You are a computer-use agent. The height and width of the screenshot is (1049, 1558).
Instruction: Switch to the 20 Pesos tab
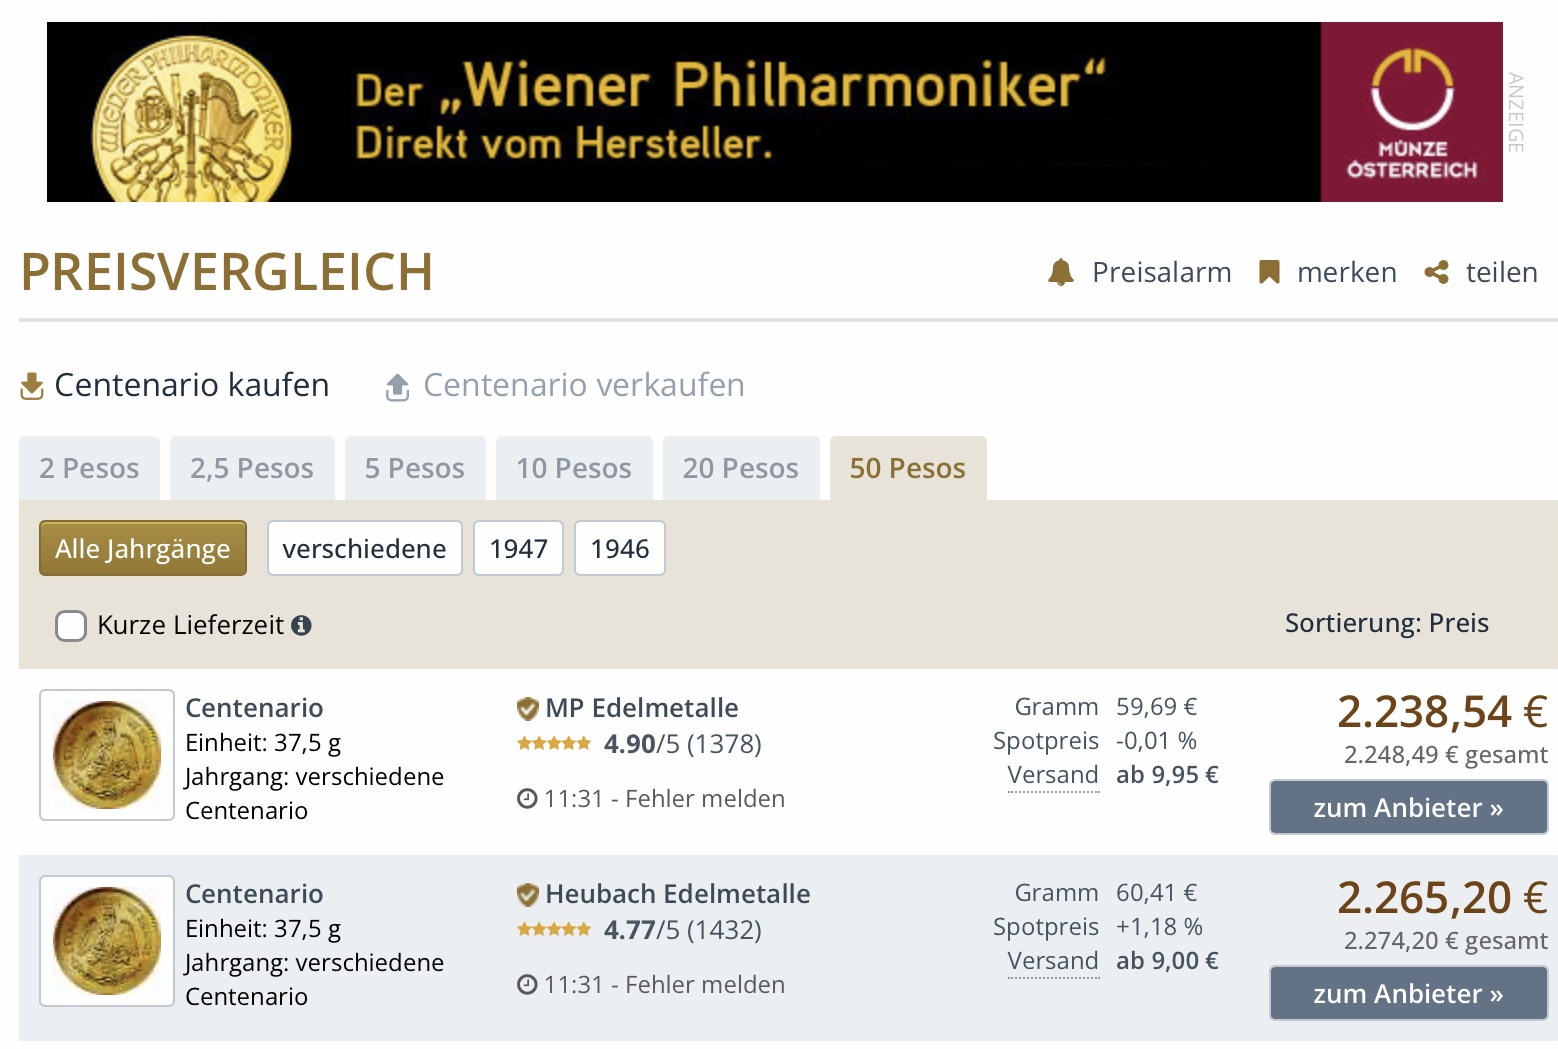(740, 468)
